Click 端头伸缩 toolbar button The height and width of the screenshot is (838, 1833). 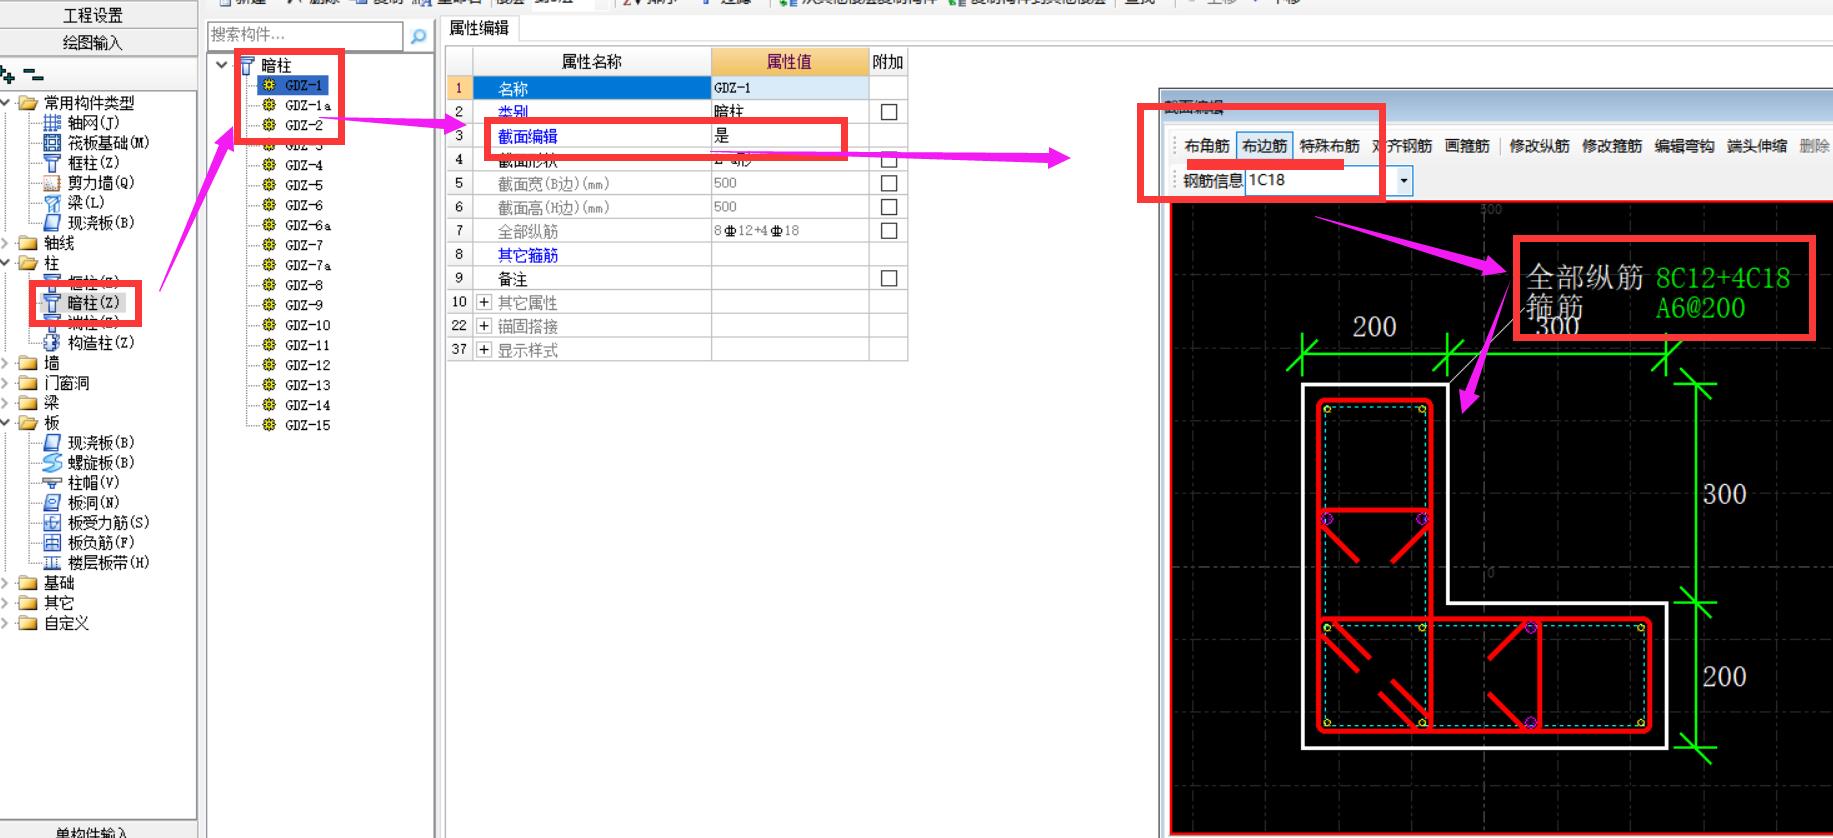1757,146
